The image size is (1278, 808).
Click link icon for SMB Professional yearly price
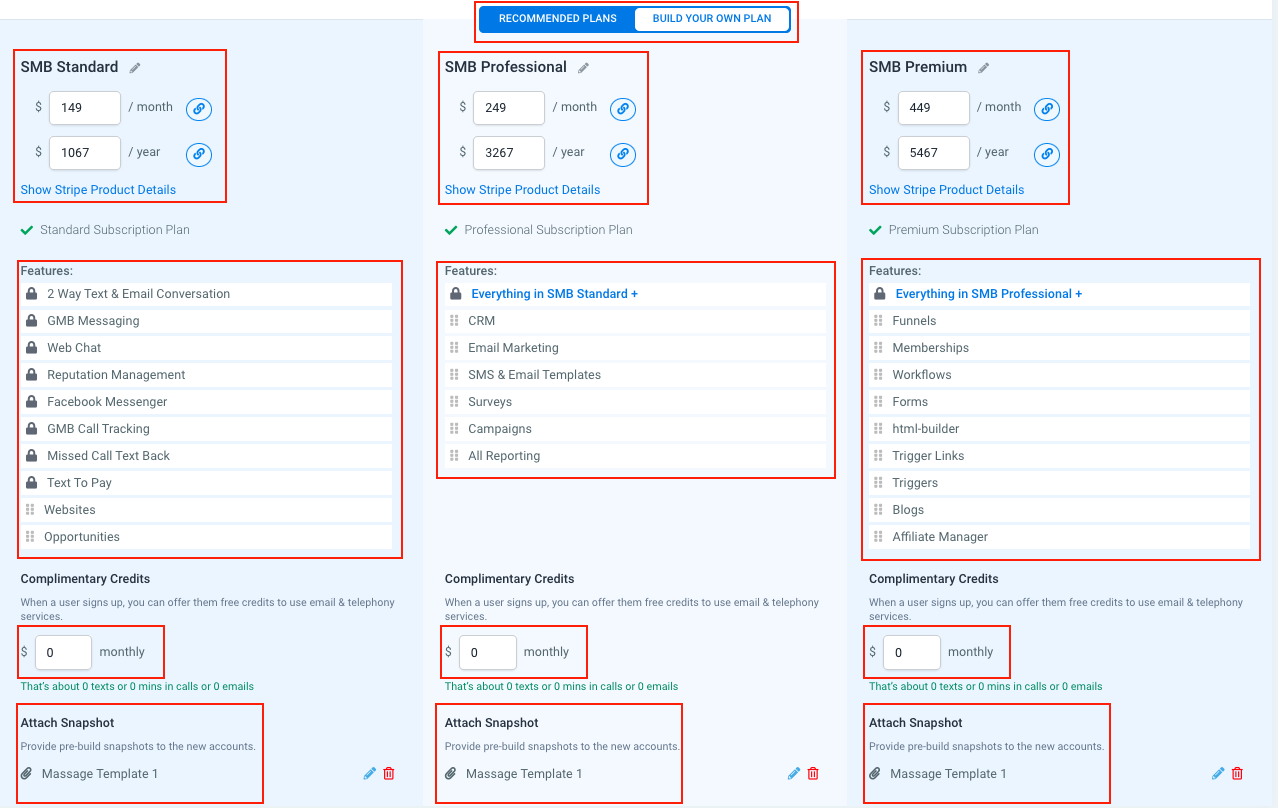(623, 154)
